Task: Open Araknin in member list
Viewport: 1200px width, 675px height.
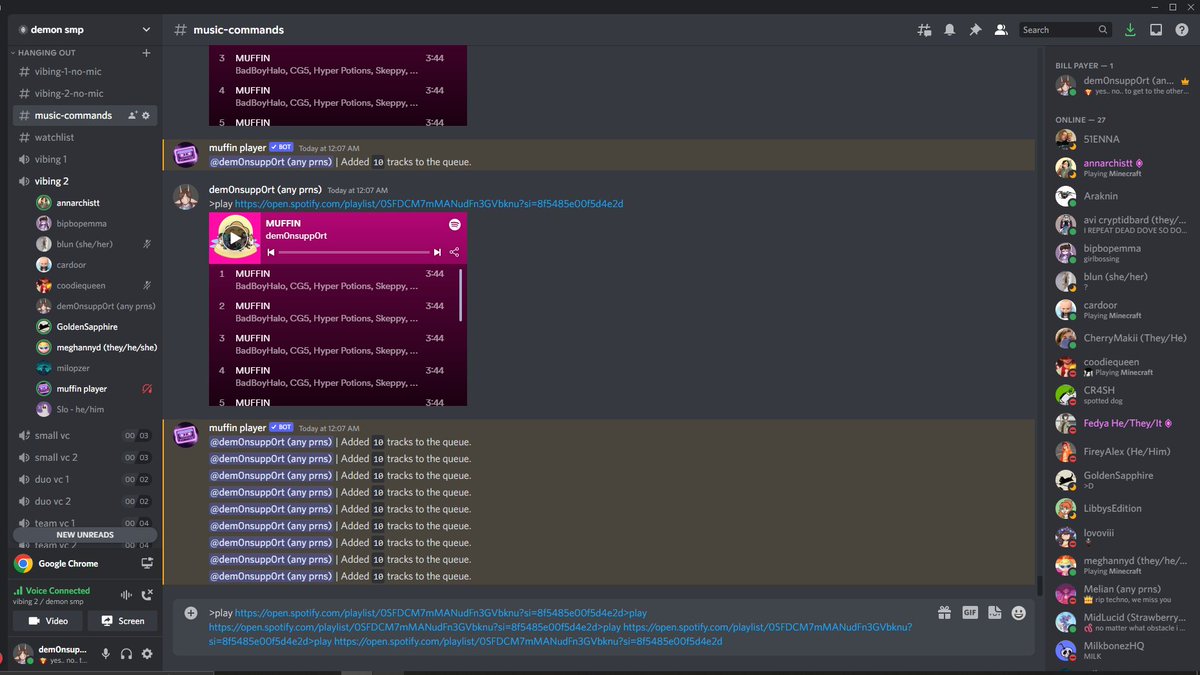Action: point(1121,196)
